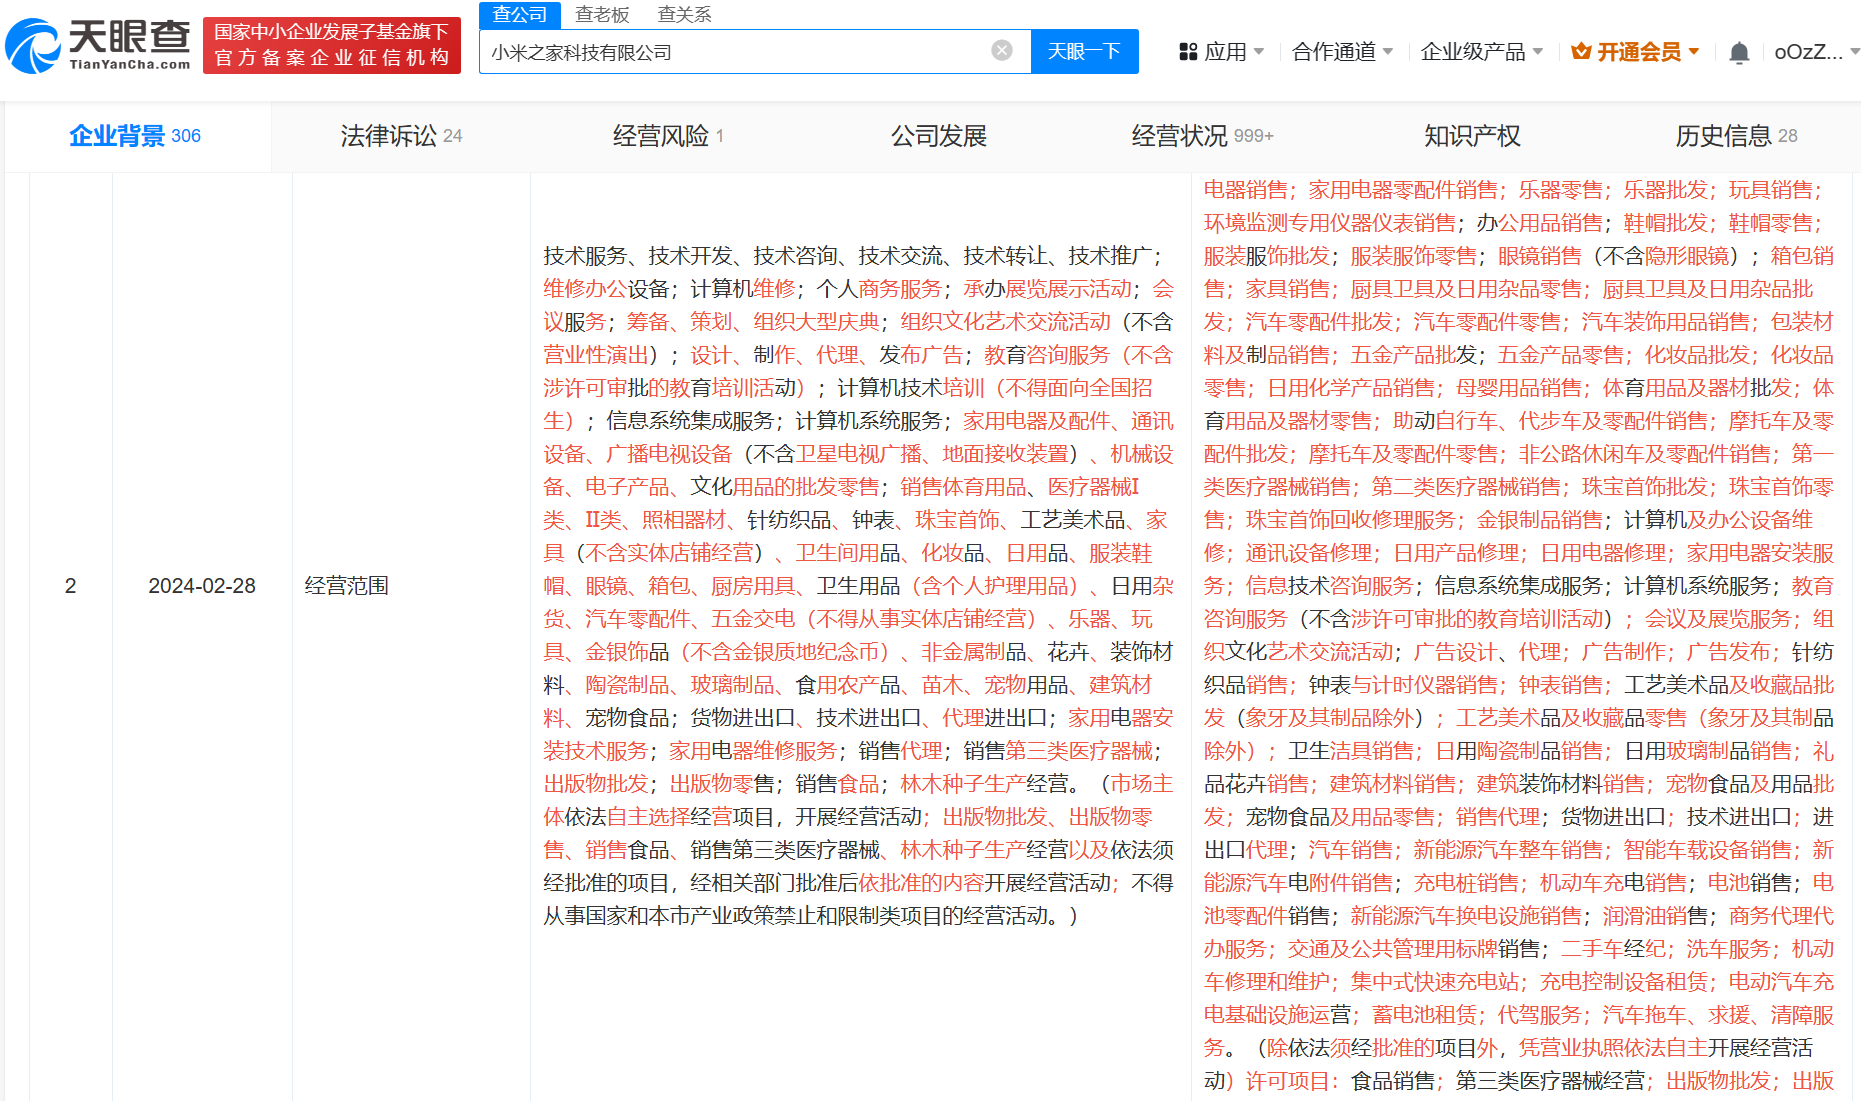This screenshot has width=1861, height=1101.
Task: Switch to 查关系 search tab
Action: click(685, 14)
